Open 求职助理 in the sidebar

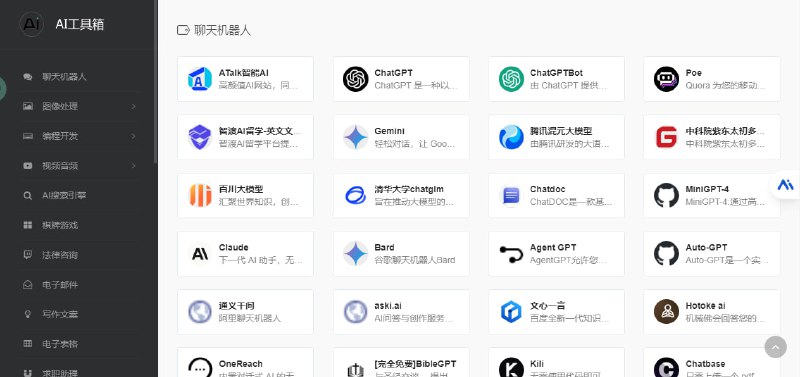point(60,373)
